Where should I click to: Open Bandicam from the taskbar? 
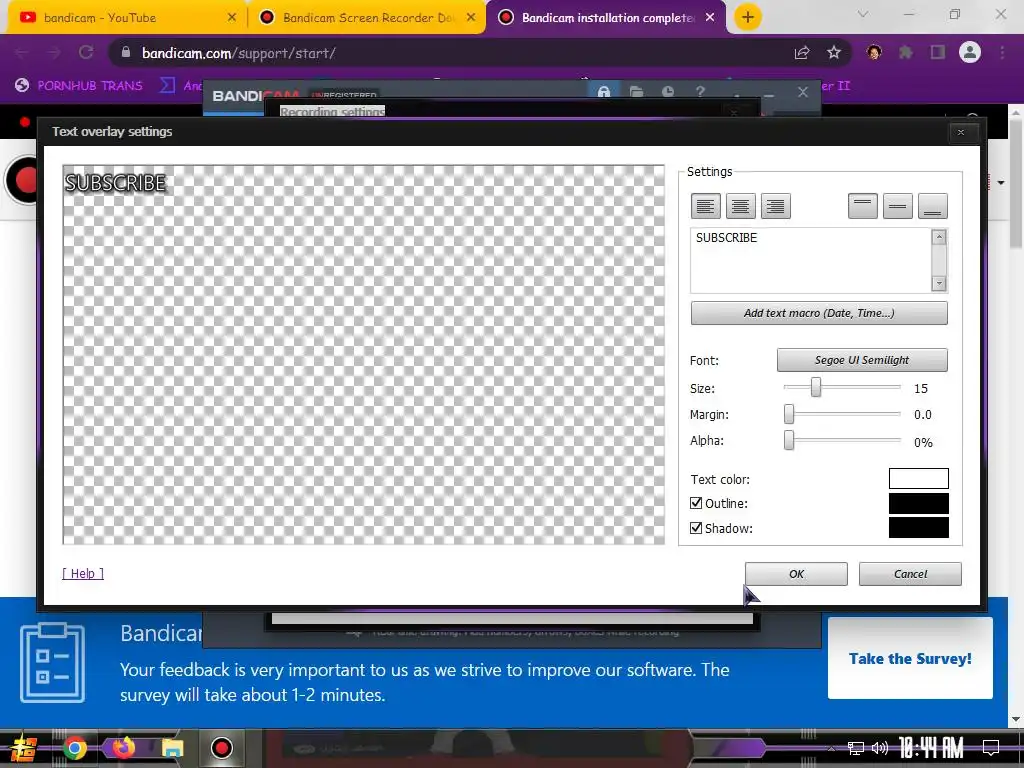tap(222, 748)
